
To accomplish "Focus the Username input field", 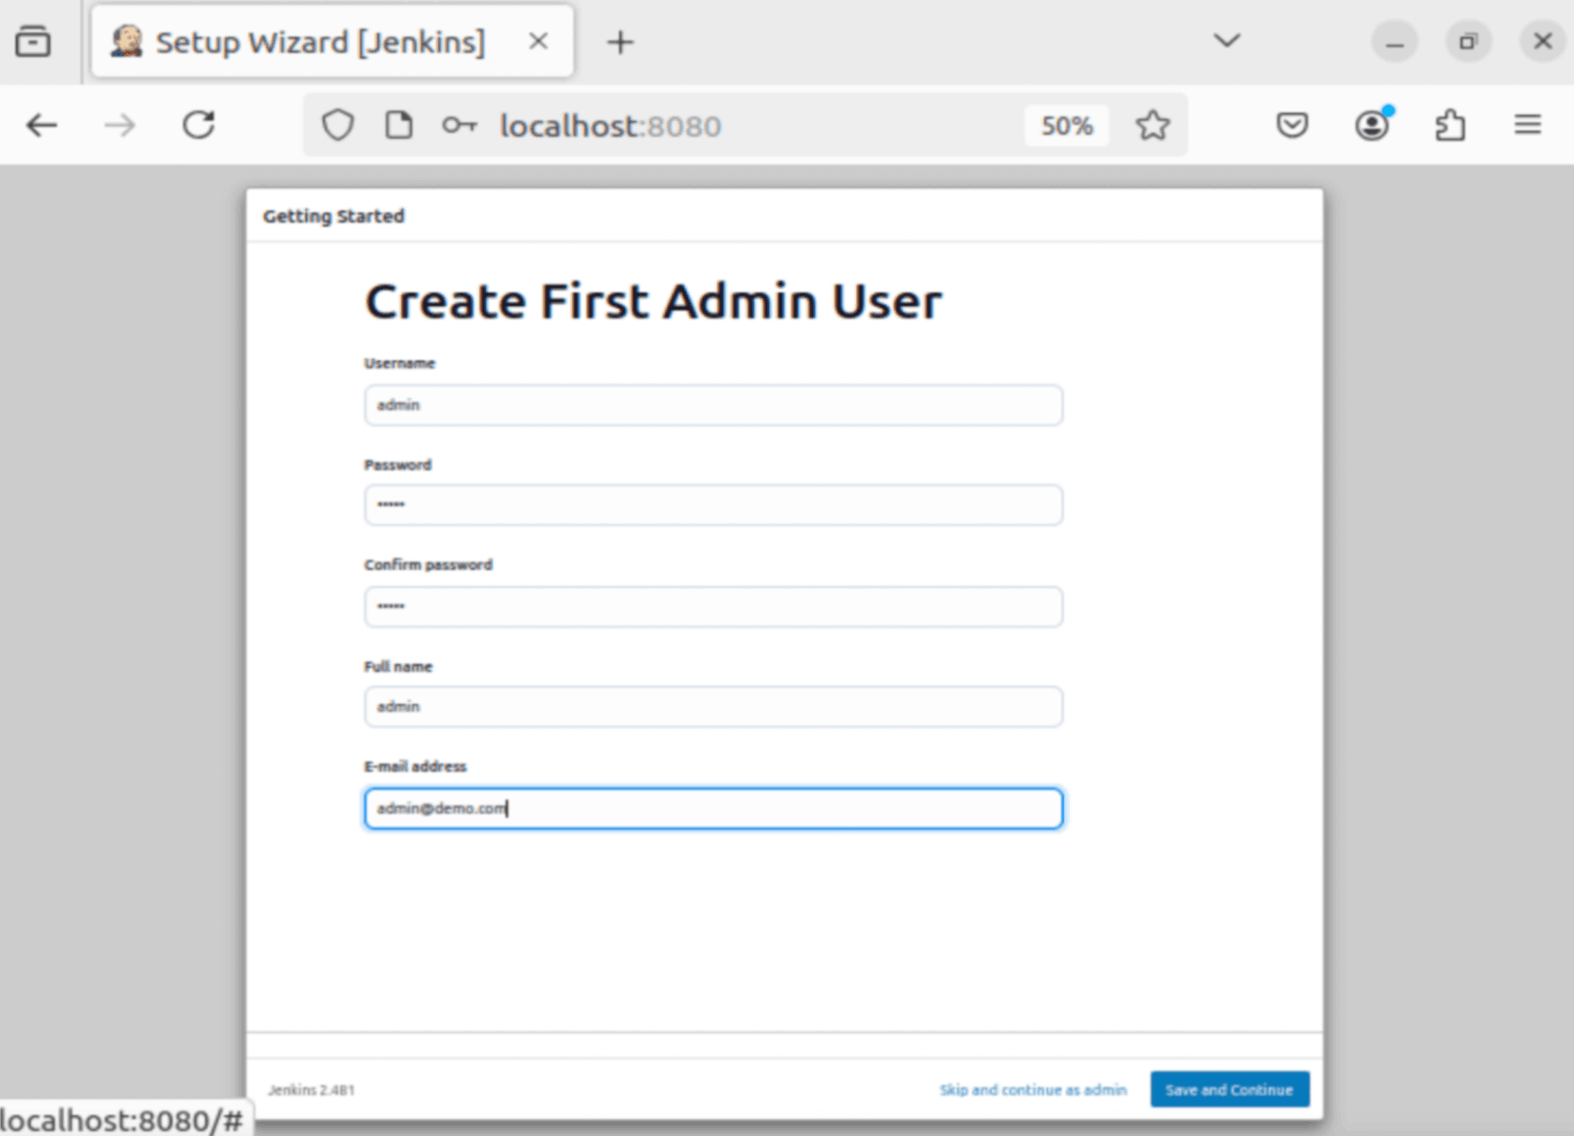I will [713, 406].
